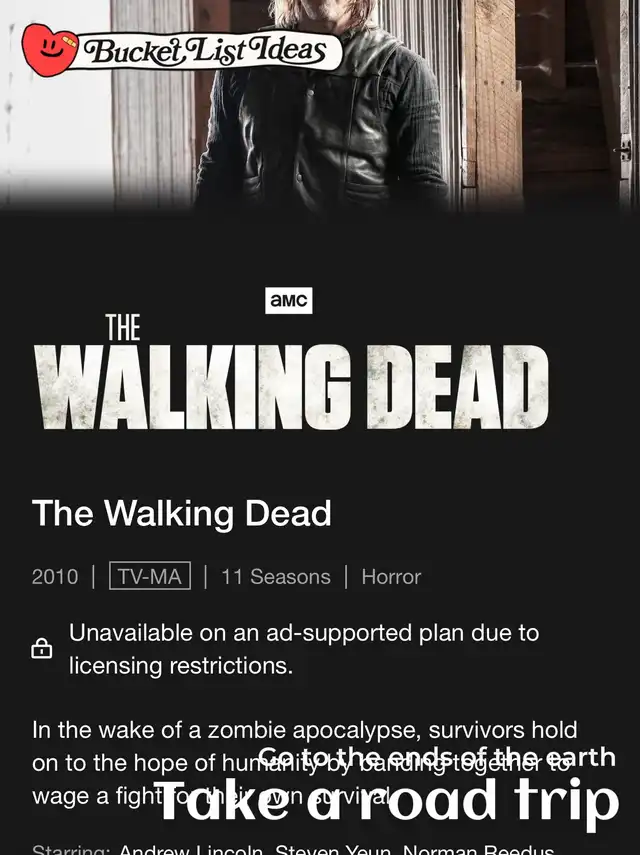This screenshot has height=855, width=640.
Task: Click the lock icon beside the unavailable notice
Action: click(x=41, y=648)
